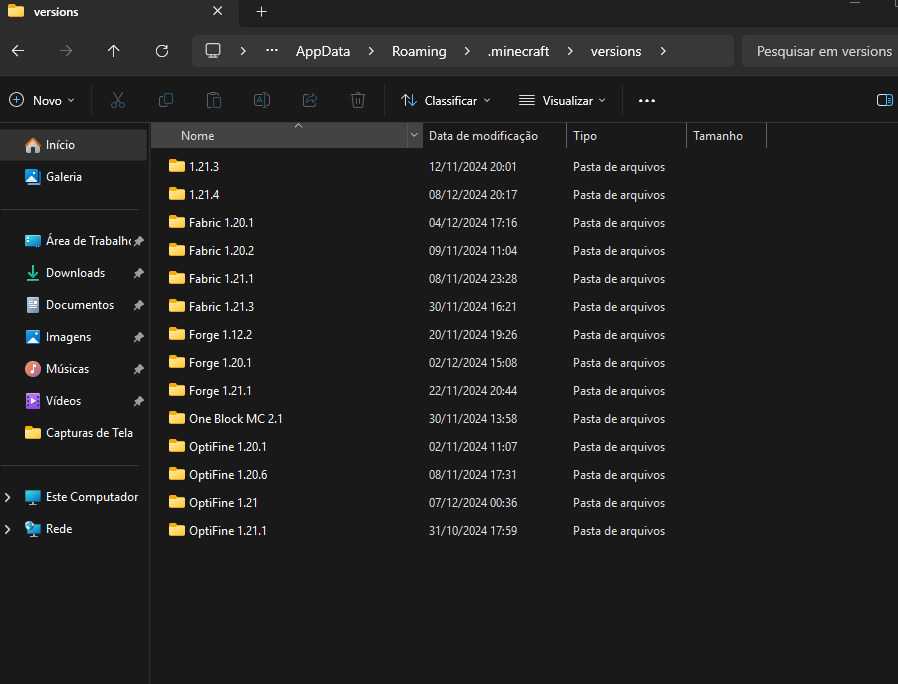Open the Classificar sort menu
898x684 pixels.
(x=446, y=100)
